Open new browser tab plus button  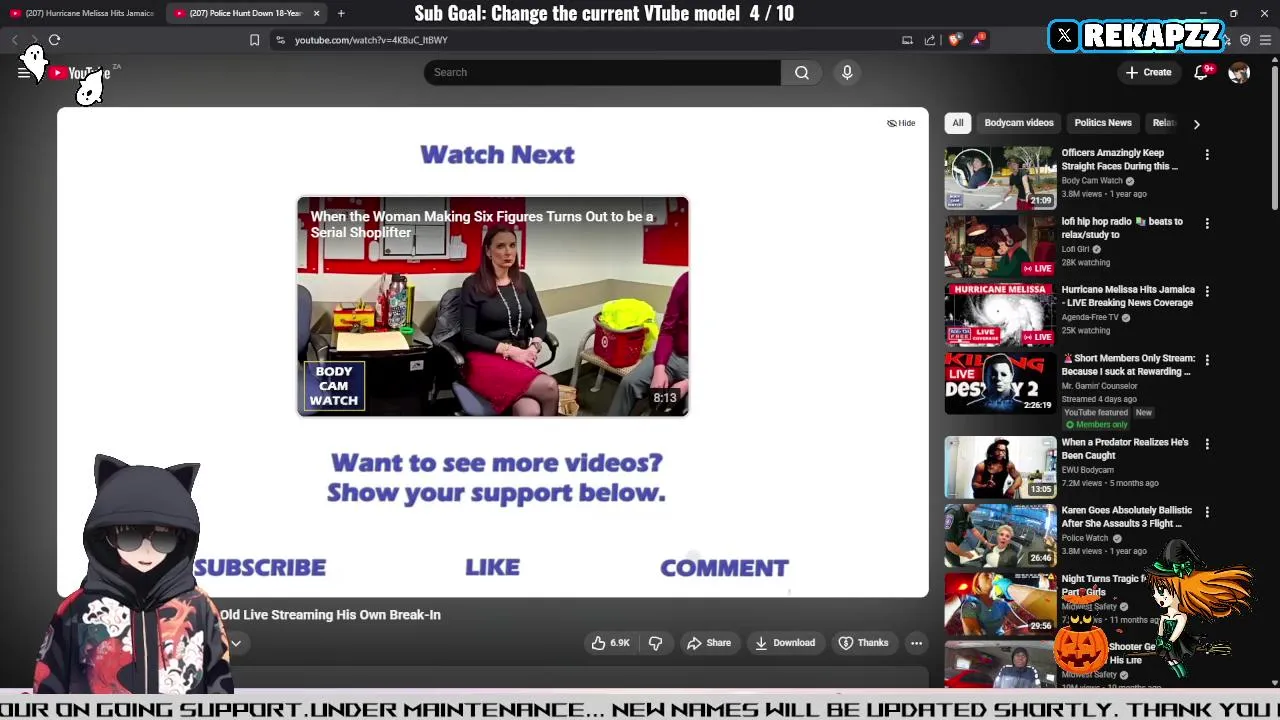point(341,13)
